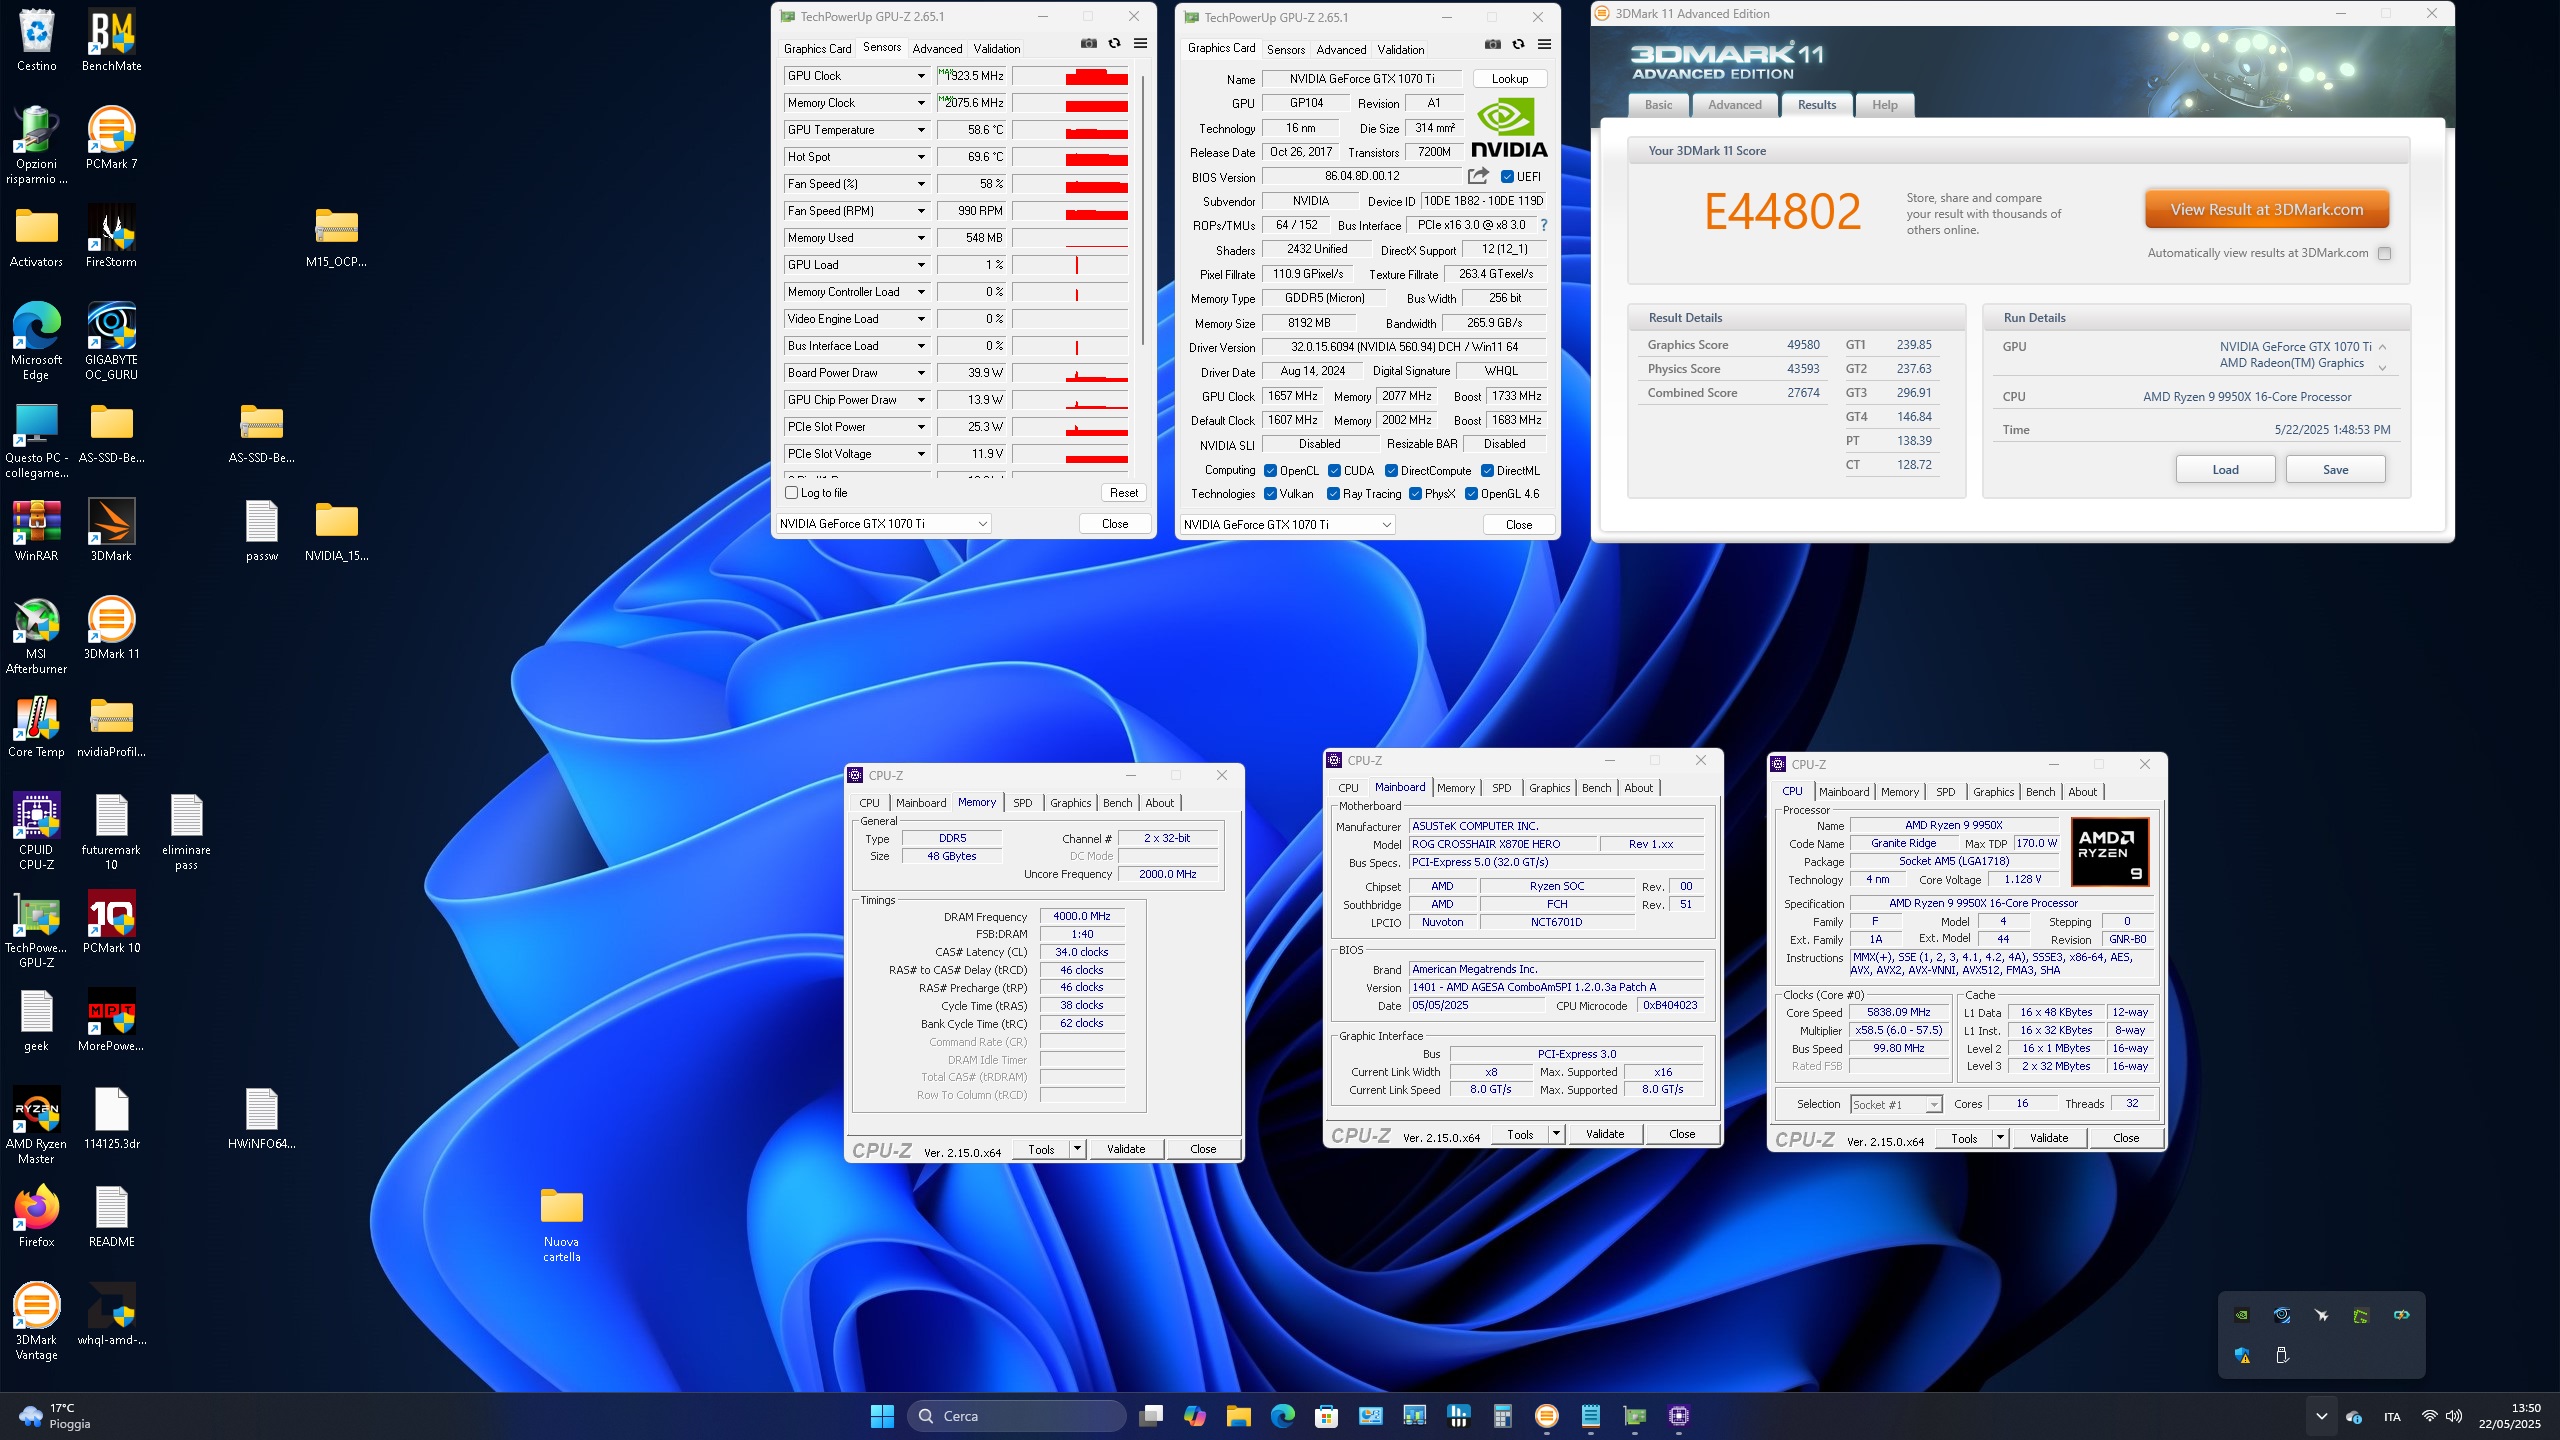Switch to the Basic tab in 3DMark 11

[1658, 105]
